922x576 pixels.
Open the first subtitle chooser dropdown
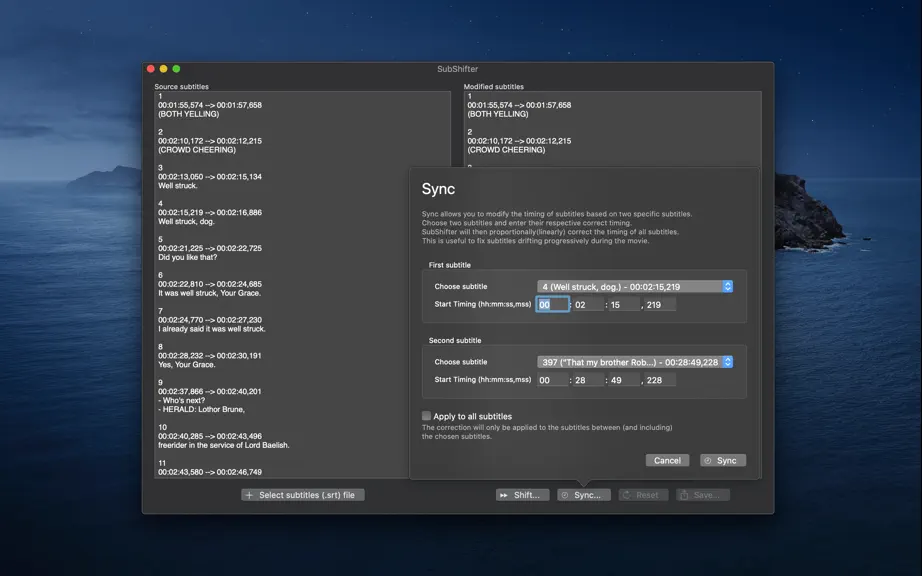click(x=635, y=286)
